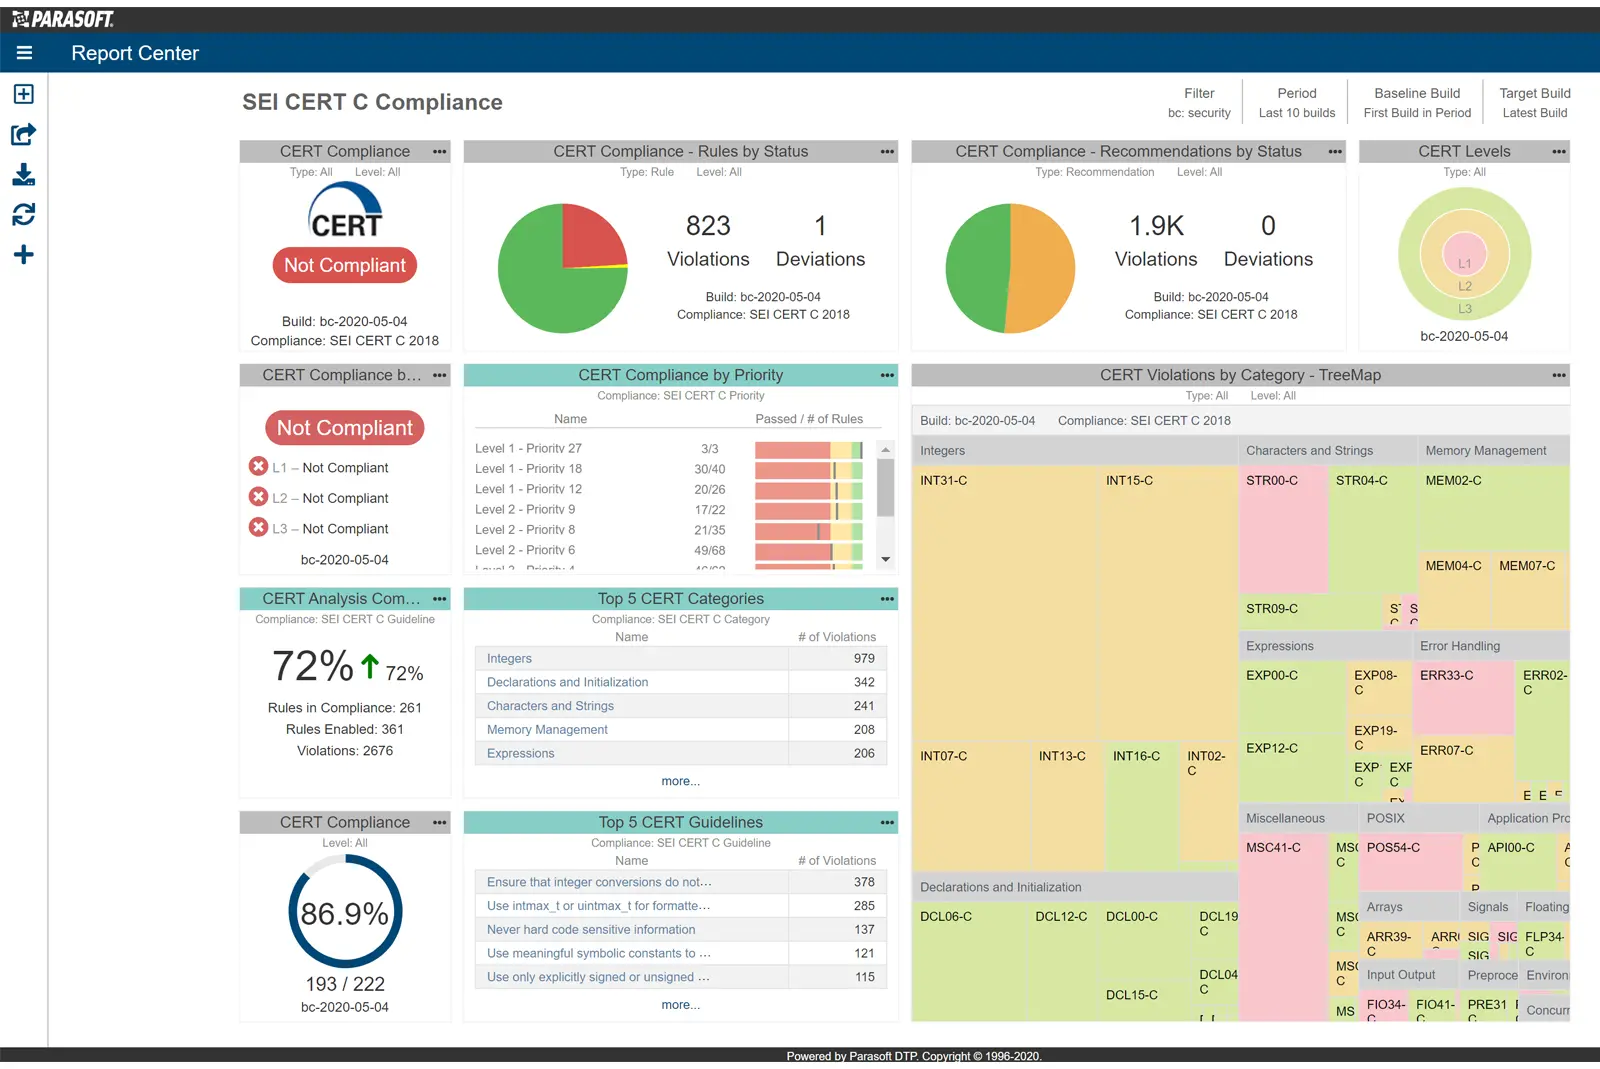Click the large Not Compliant badge above L1
The image size is (1600, 1069).
(x=345, y=428)
